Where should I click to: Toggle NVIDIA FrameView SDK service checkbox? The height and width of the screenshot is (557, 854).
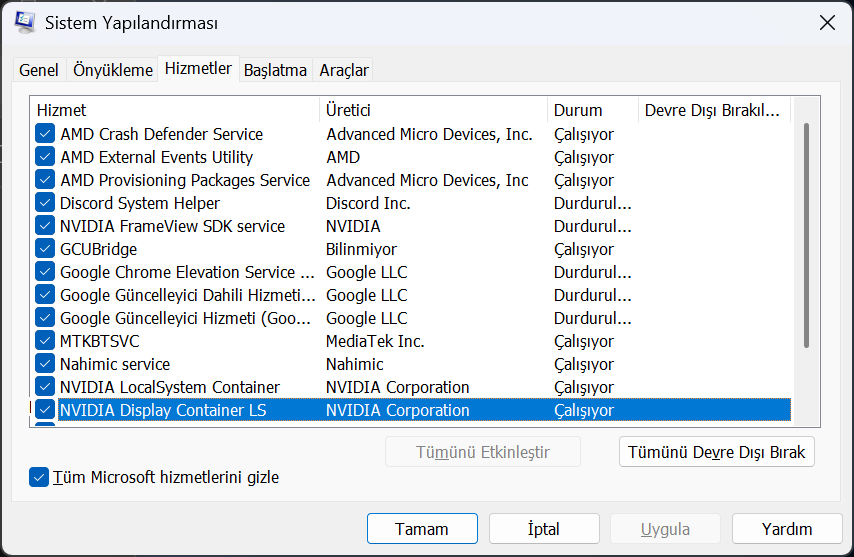click(x=45, y=225)
